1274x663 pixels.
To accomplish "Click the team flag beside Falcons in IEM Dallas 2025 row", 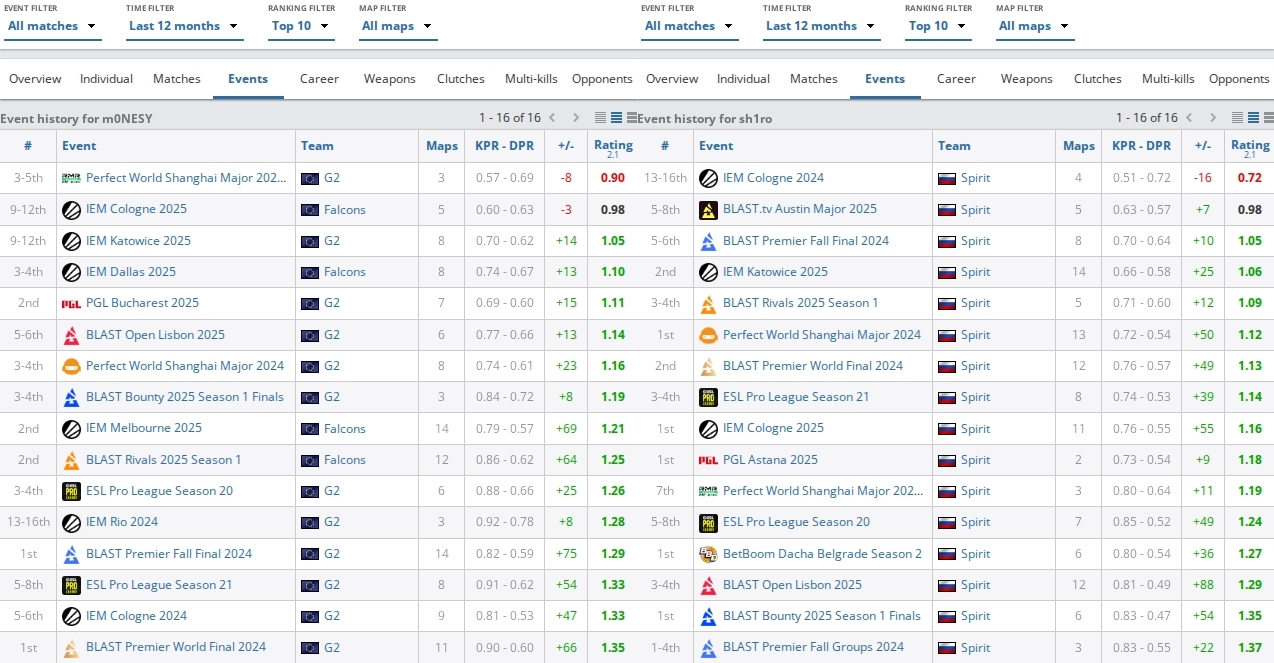I will click(310, 272).
